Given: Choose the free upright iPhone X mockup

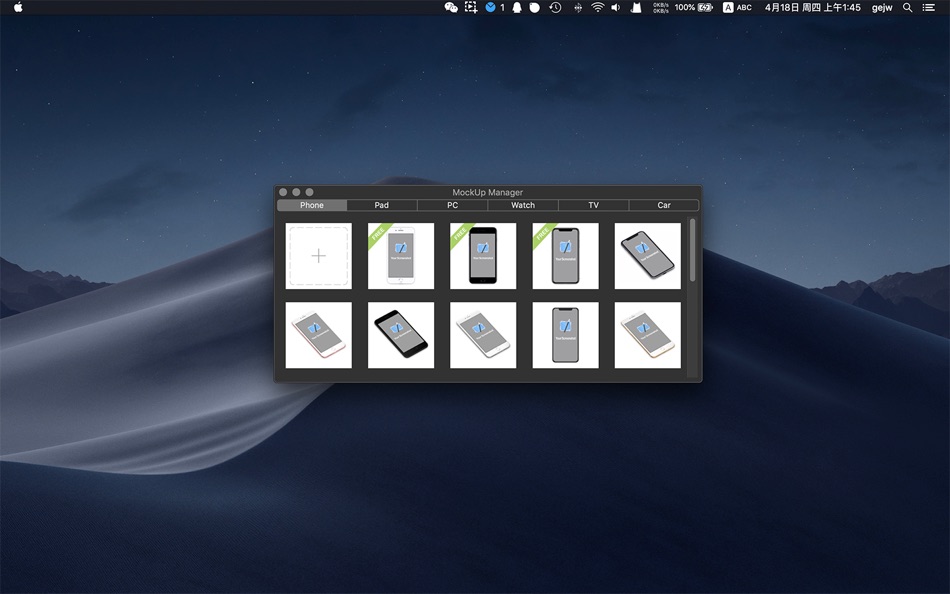Looking at the screenshot, I should coord(565,256).
